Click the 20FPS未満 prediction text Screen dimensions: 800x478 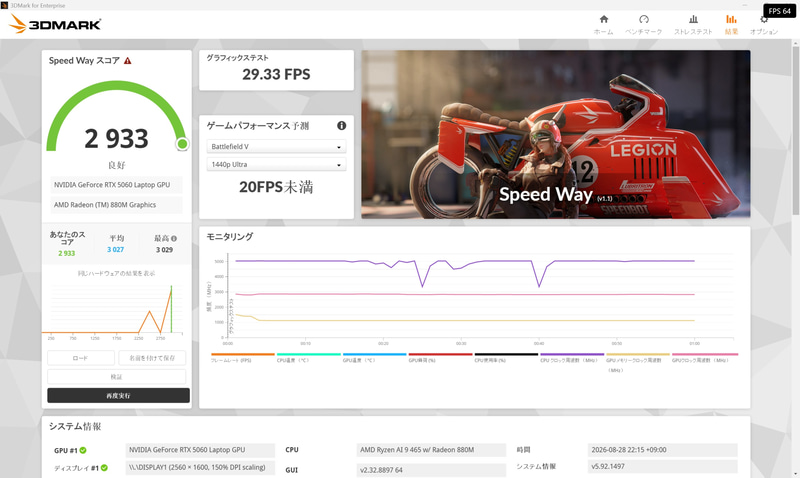click(x=276, y=187)
